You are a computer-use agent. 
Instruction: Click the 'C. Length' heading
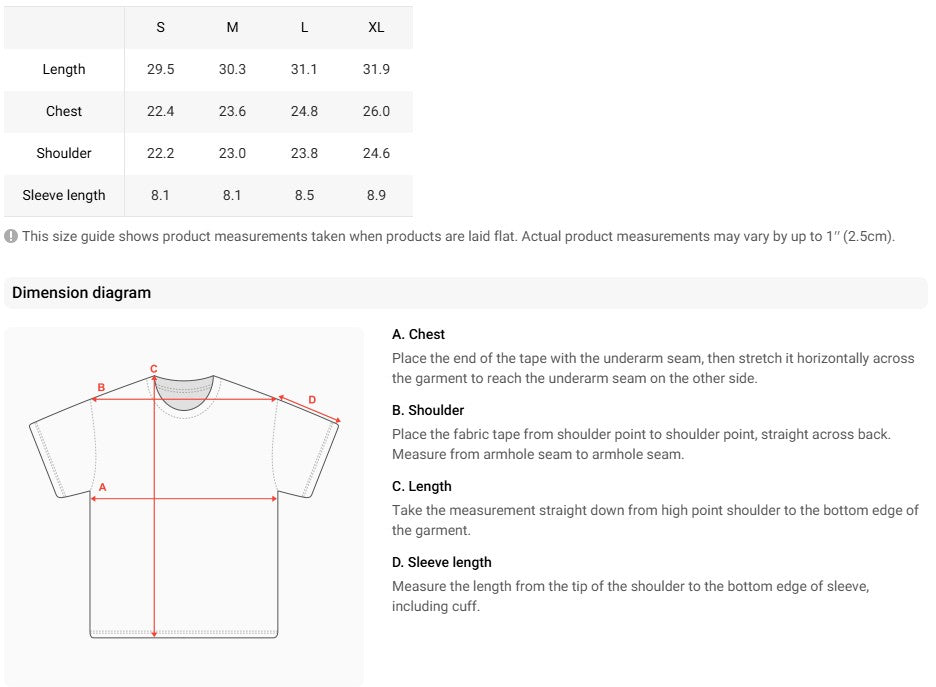pos(421,486)
